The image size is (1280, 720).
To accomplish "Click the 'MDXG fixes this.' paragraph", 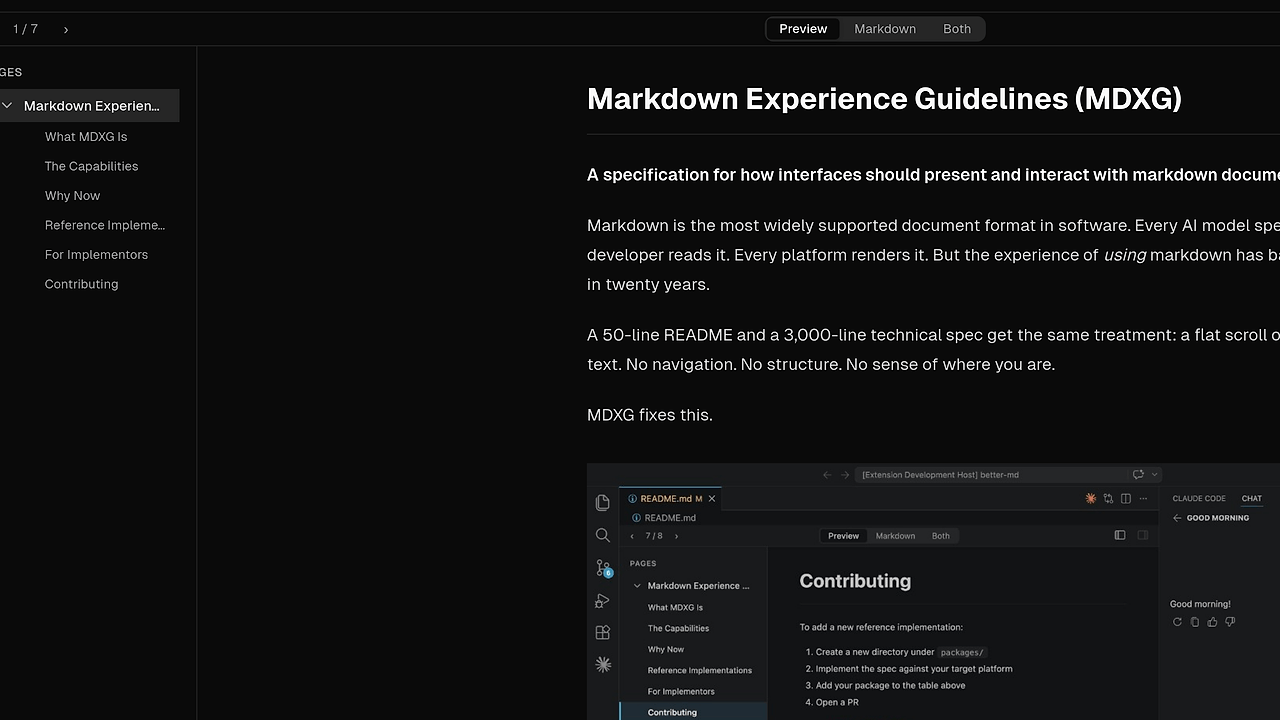I will click(650, 415).
